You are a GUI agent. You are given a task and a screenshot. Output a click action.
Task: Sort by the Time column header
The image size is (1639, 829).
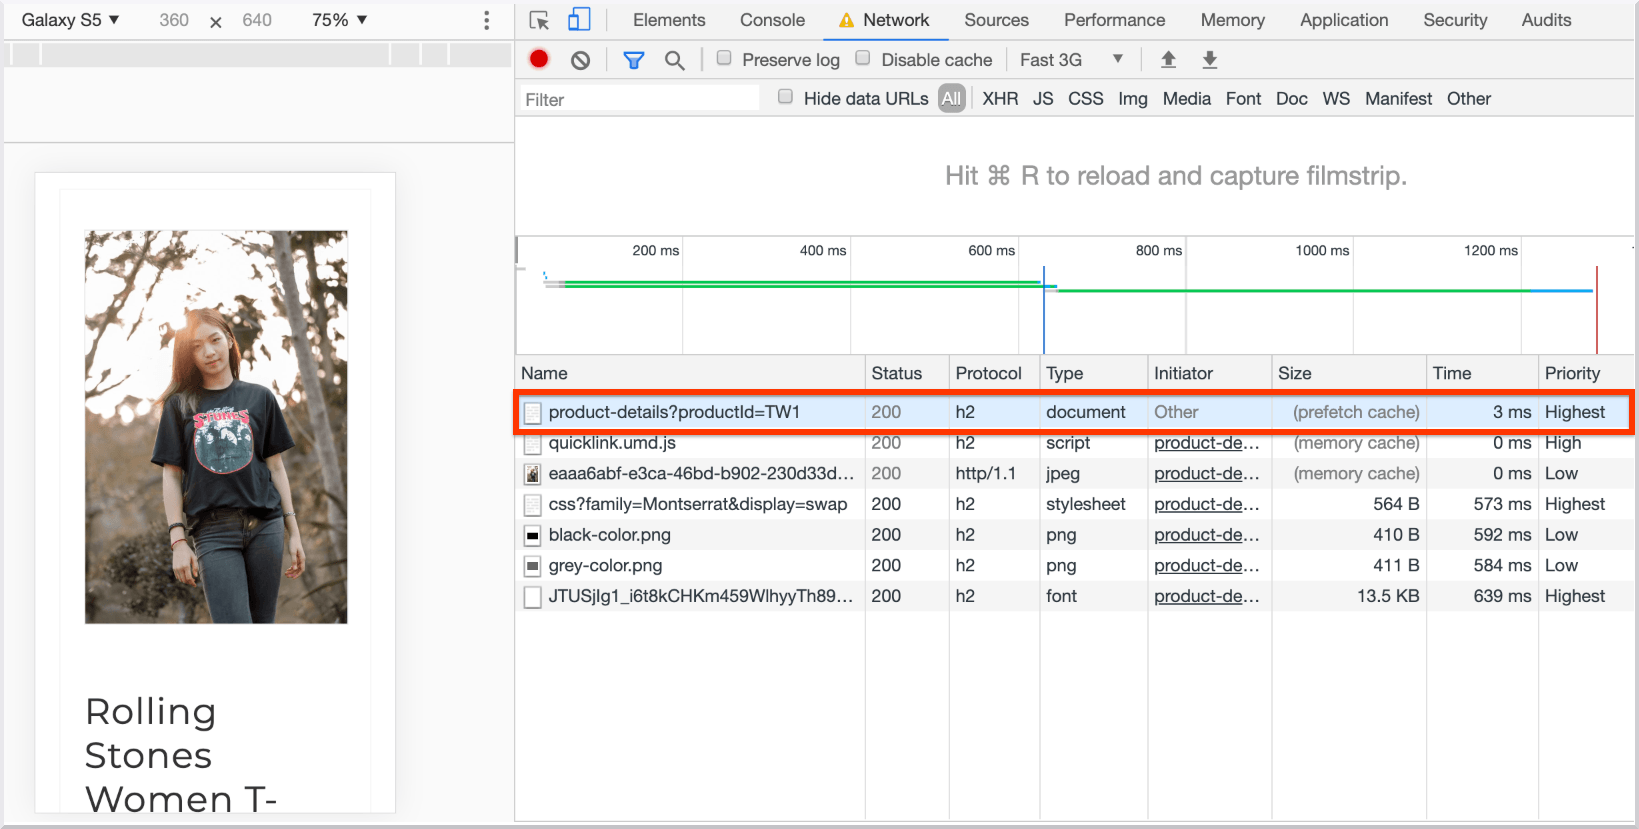(x=1483, y=373)
